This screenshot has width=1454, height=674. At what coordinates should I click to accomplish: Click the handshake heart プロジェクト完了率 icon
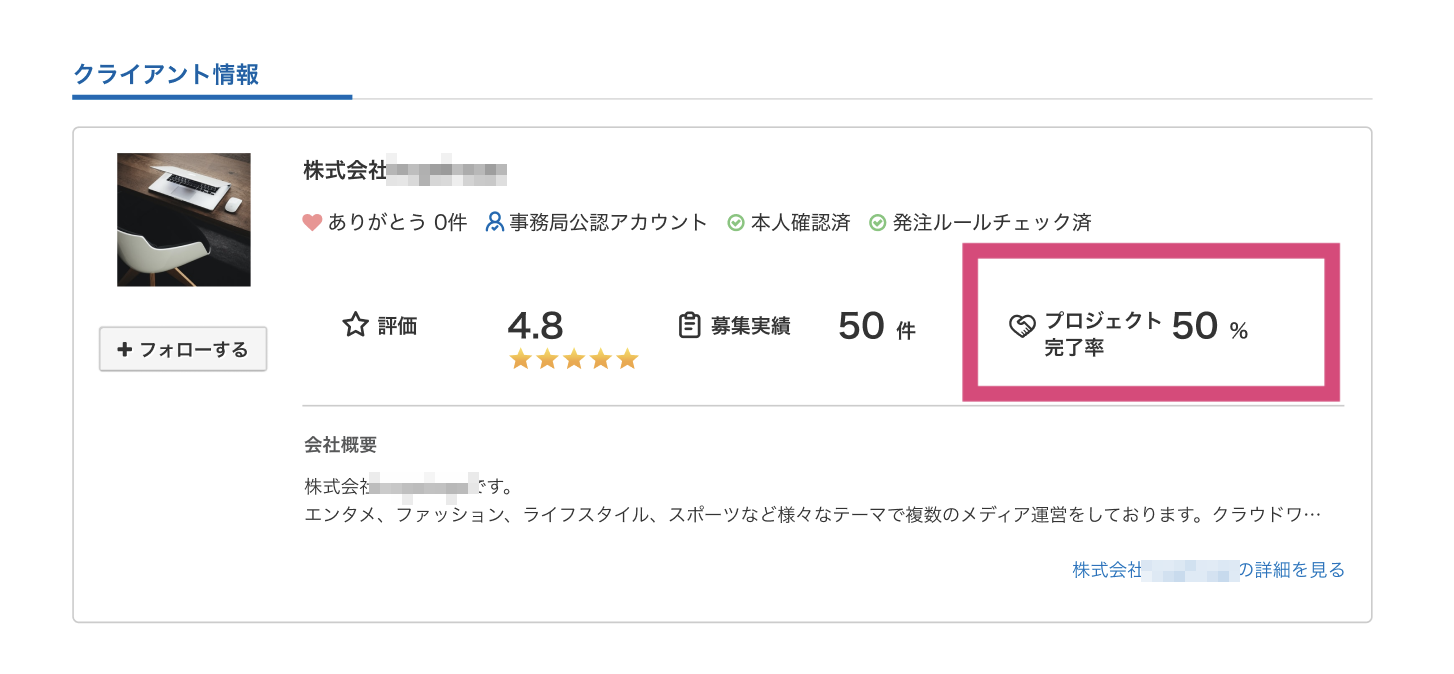tap(1021, 327)
